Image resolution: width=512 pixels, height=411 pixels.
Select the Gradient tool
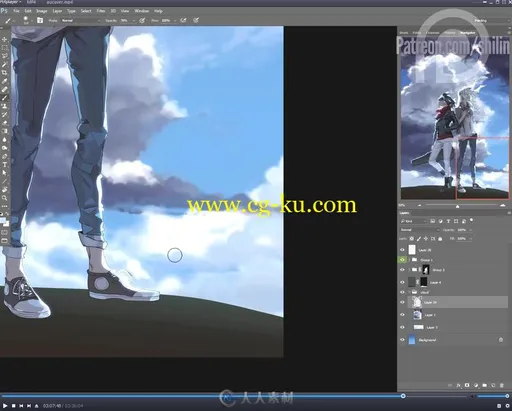coord(5,131)
